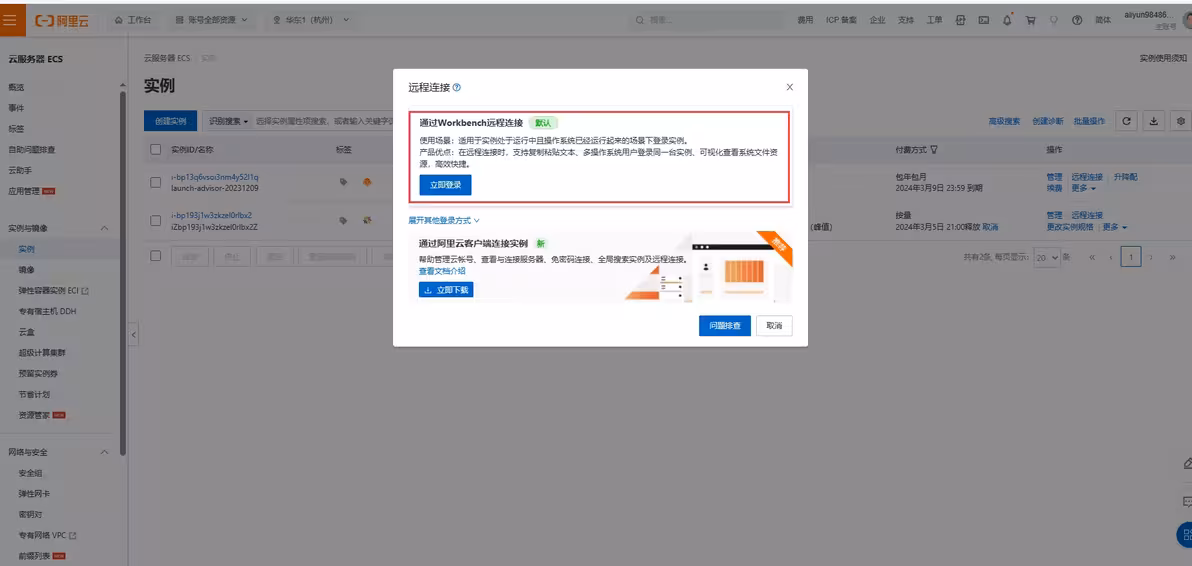
Task: Click the edit pencil icon on right edge
Action: 1187,463
